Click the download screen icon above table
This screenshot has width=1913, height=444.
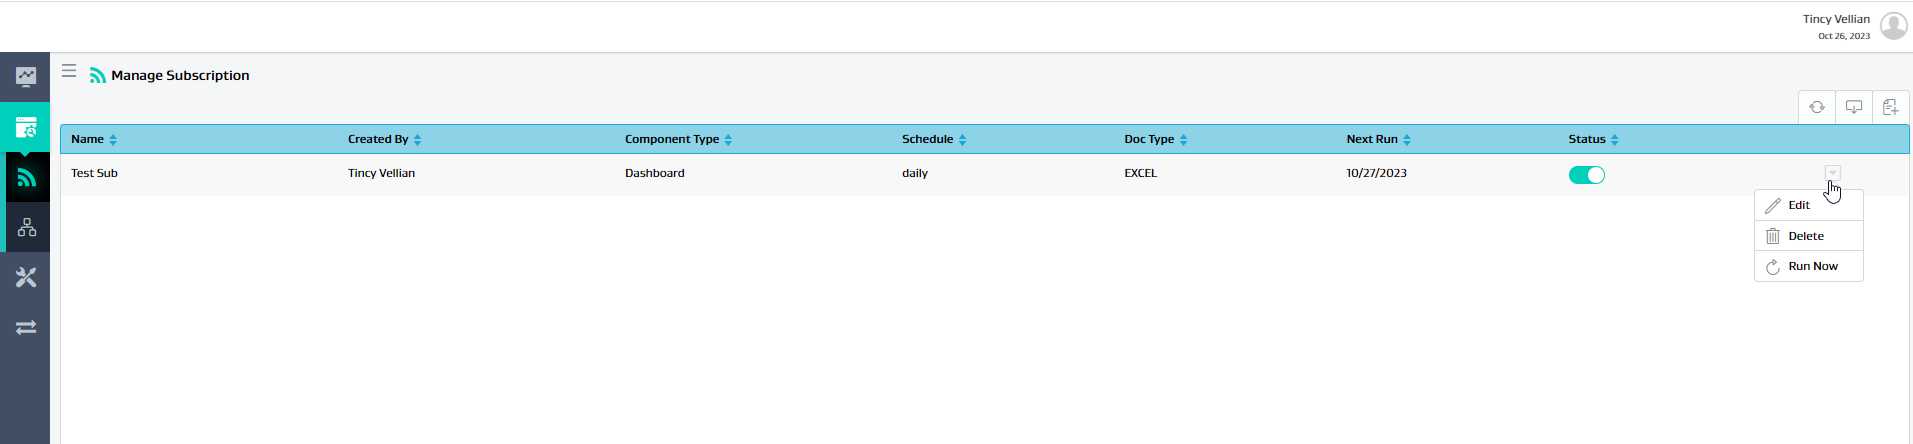pyautogui.click(x=1853, y=107)
